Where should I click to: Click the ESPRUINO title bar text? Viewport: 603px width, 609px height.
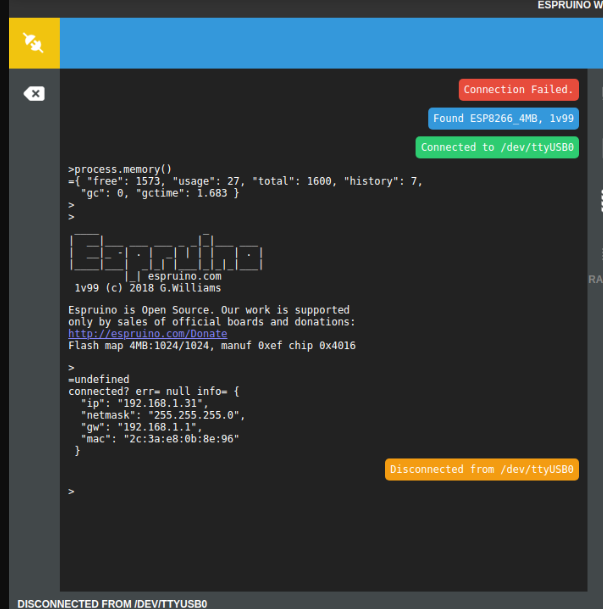pyautogui.click(x=570, y=5)
